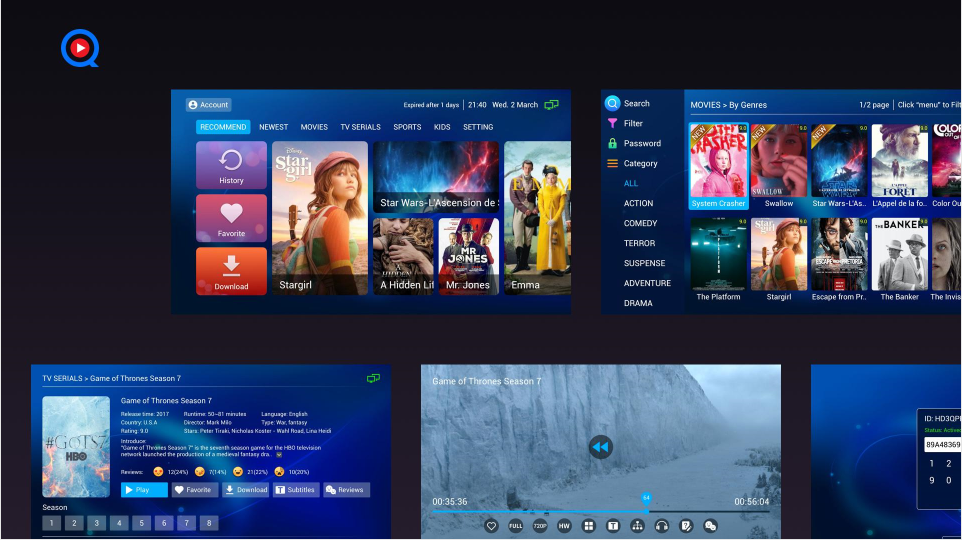Open the History tile
Screen dimensions: 962x540
pyautogui.click(x=231, y=165)
